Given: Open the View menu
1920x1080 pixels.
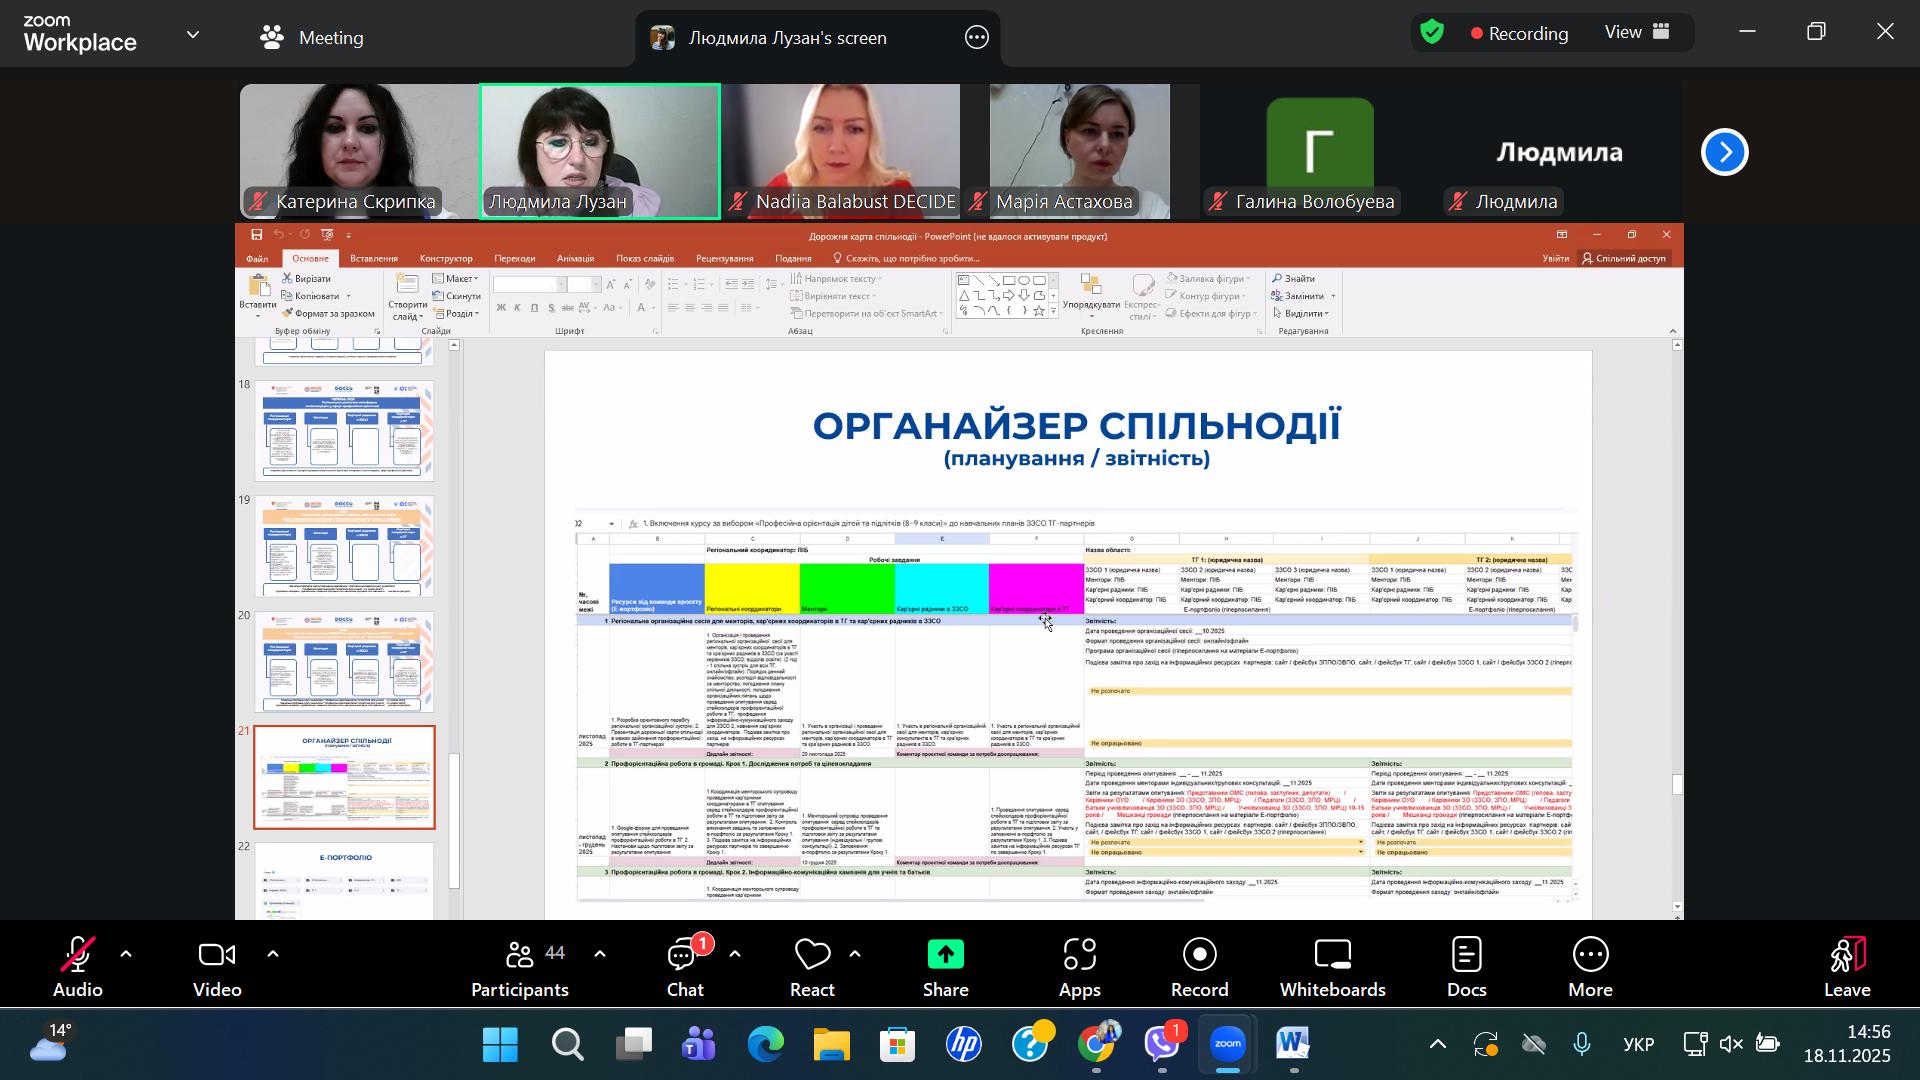Looking at the screenshot, I should [x=1636, y=33].
